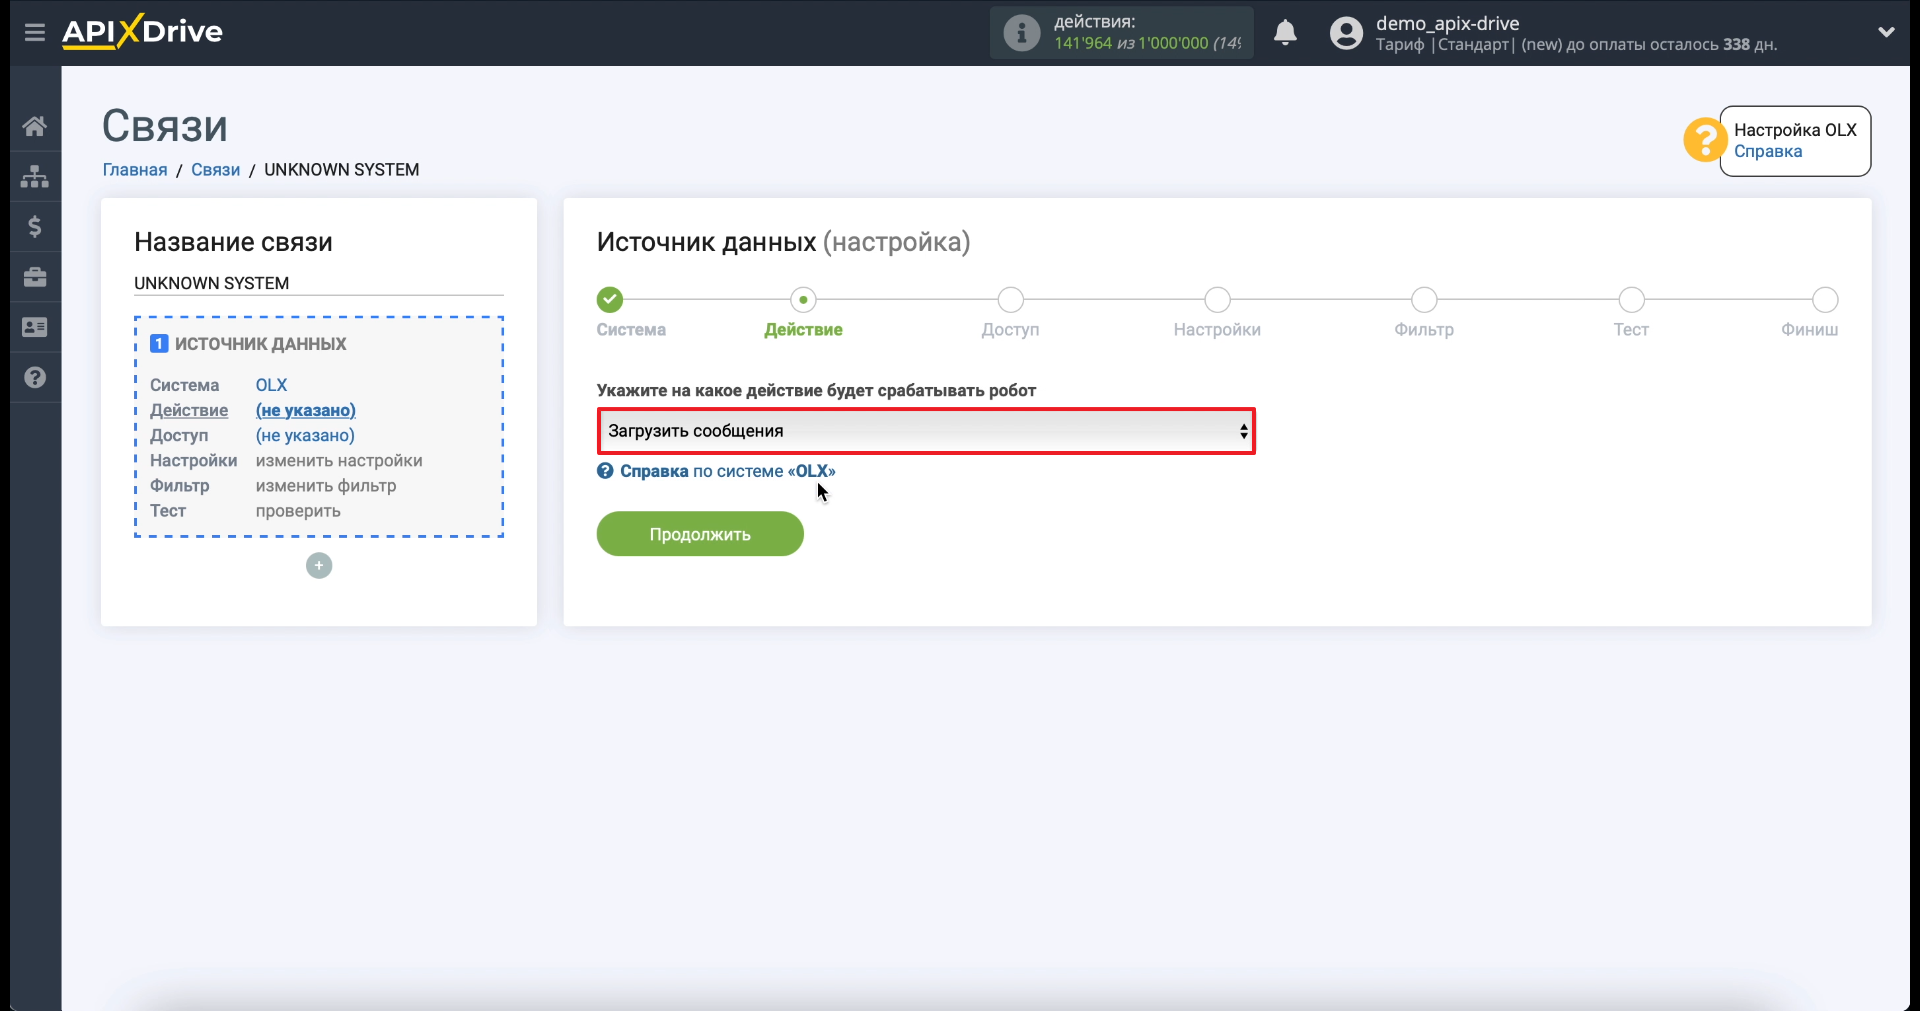This screenshot has width=1920, height=1011.
Task: Open the notifications bell
Action: point(1285,33)
